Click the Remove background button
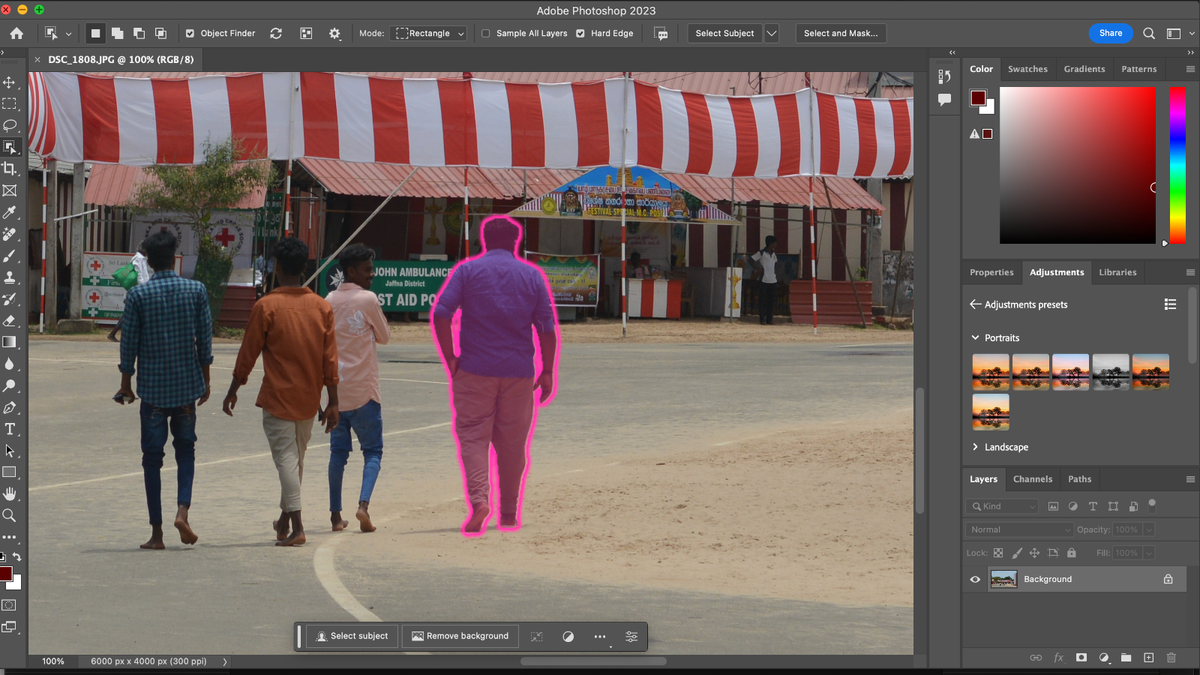The image size is (1200, 675). click(x=460, y=636)
